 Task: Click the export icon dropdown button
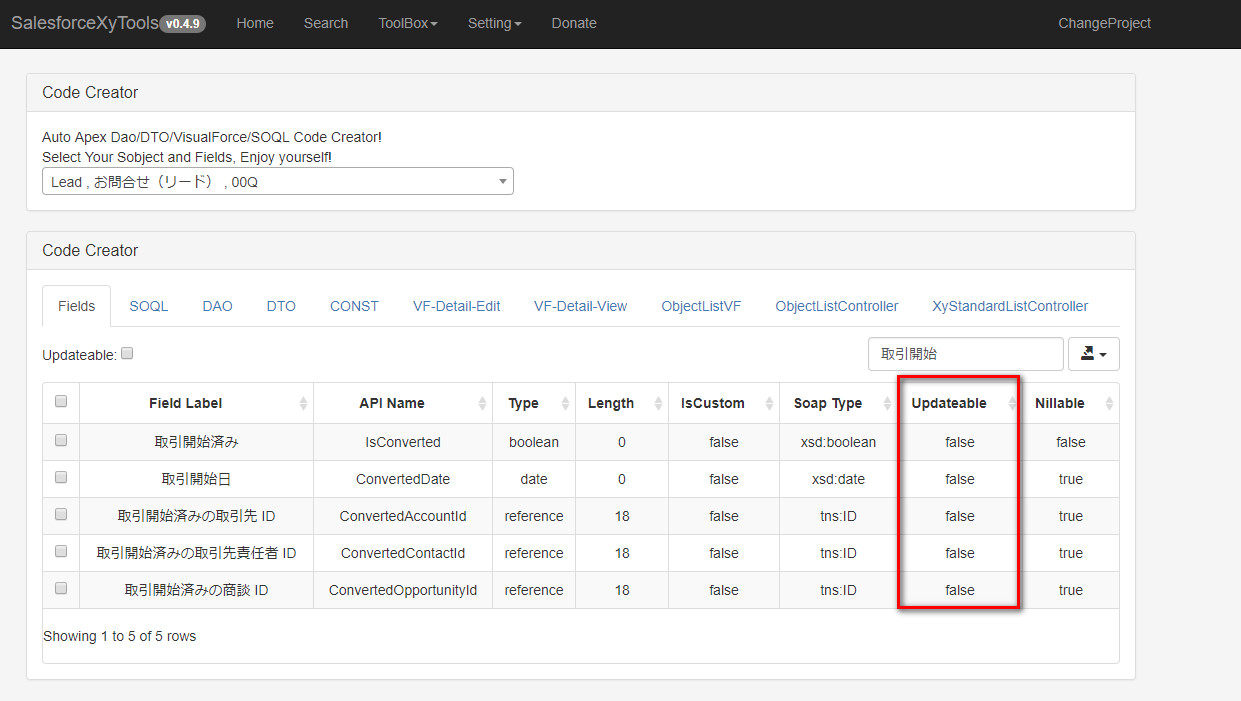click(x=1094, y=354)
